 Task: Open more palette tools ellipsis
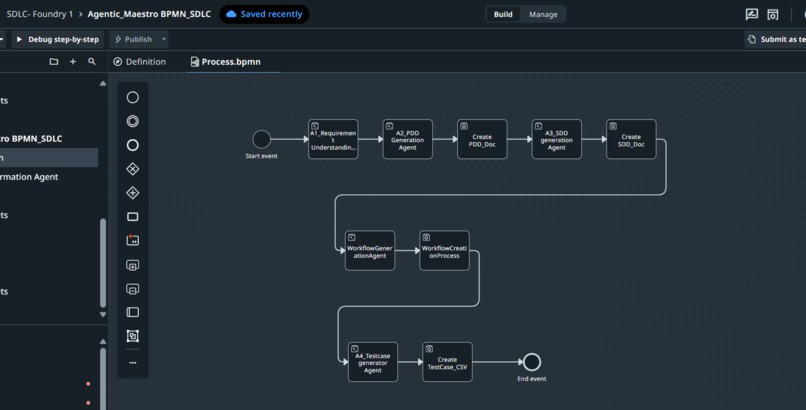coord(133,363)
